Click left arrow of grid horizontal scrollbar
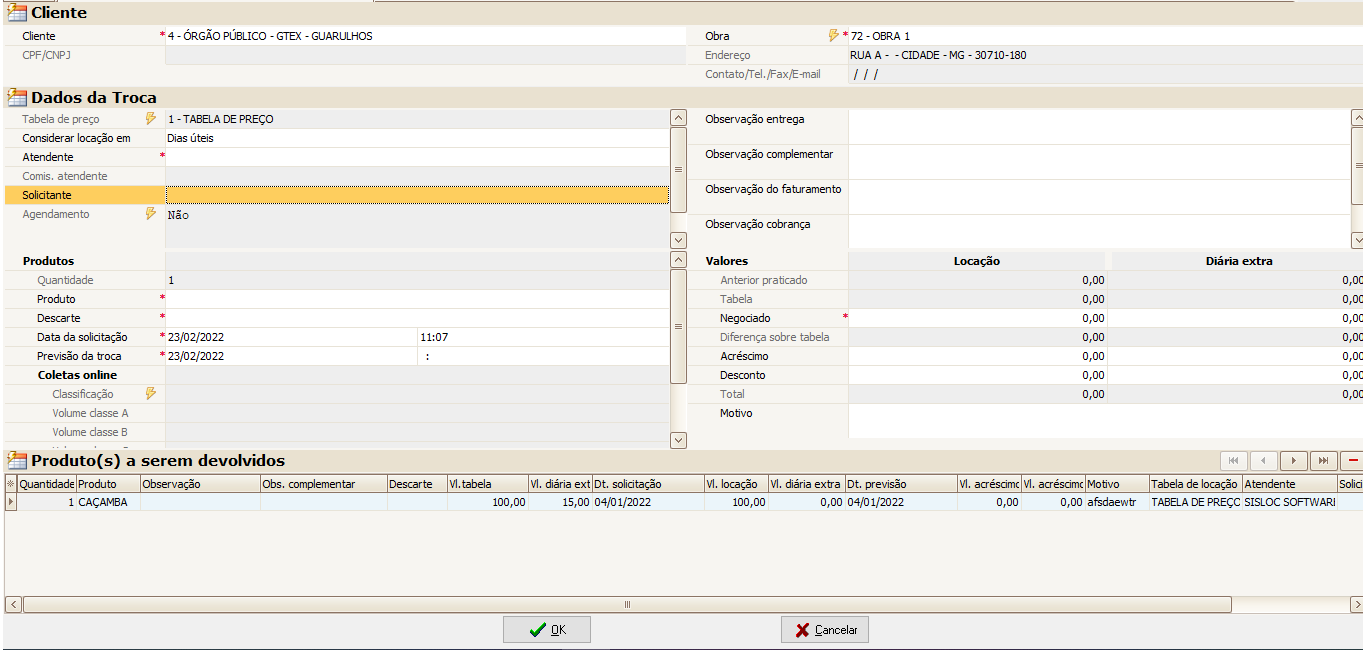Image resolution: width=1363 pixels, height=650 pixels. point(13,604)
